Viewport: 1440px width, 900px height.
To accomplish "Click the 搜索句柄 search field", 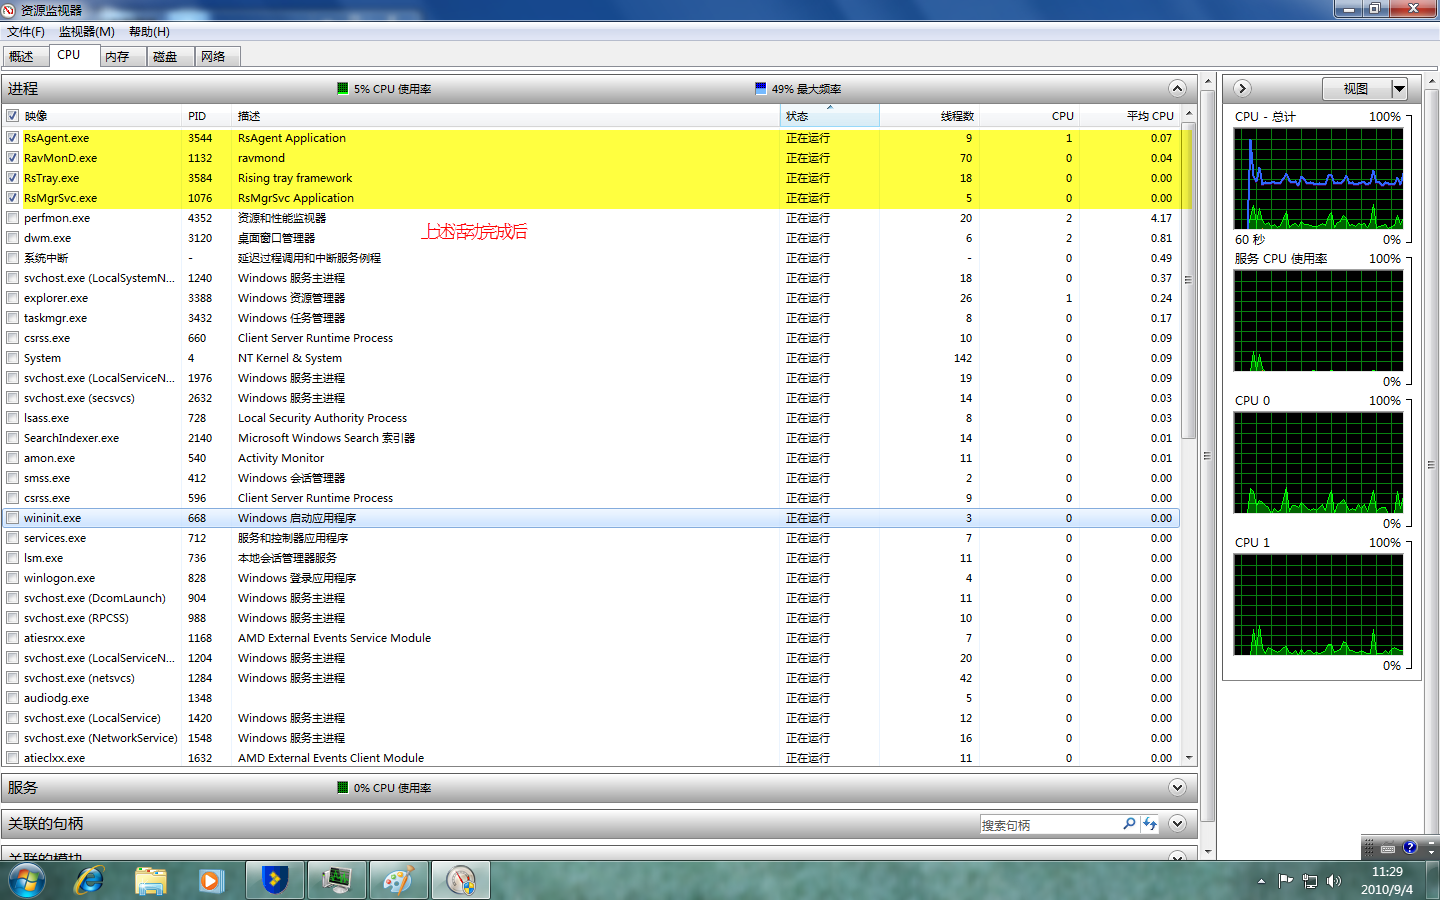I will coord(1050,824).
